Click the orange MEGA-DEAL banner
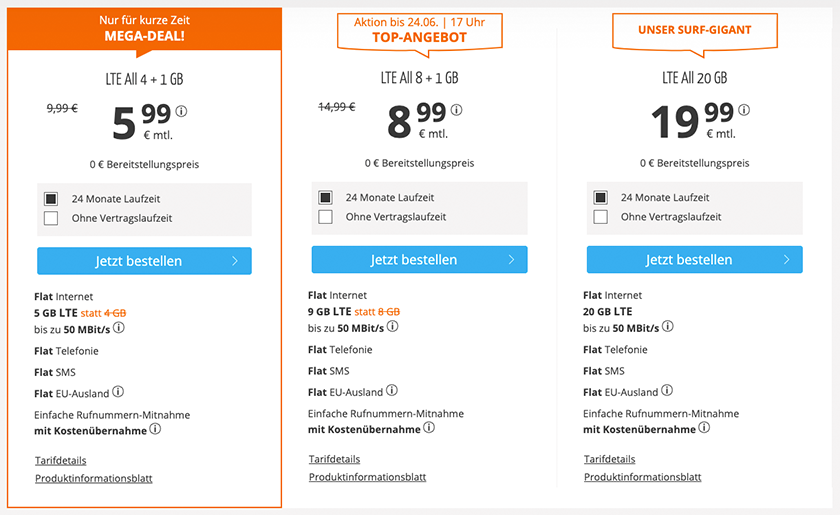This screenshot has height=515, width=840. tap(145, 28)
